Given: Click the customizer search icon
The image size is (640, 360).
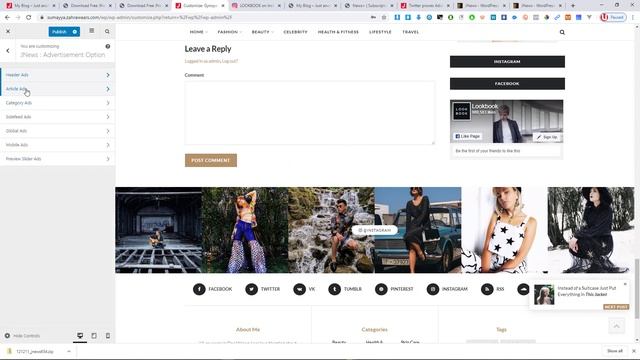Looking at the screenshot, I should coord(107,31).
